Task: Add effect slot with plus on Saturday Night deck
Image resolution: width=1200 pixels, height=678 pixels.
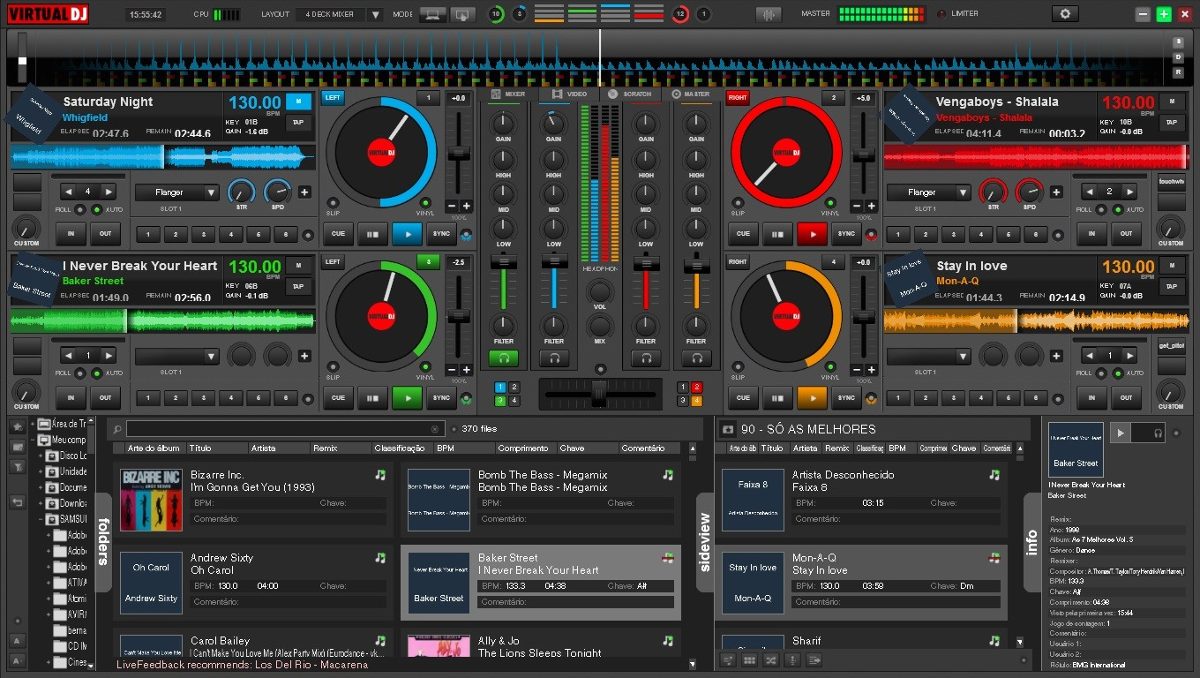Action: point(304,192)
